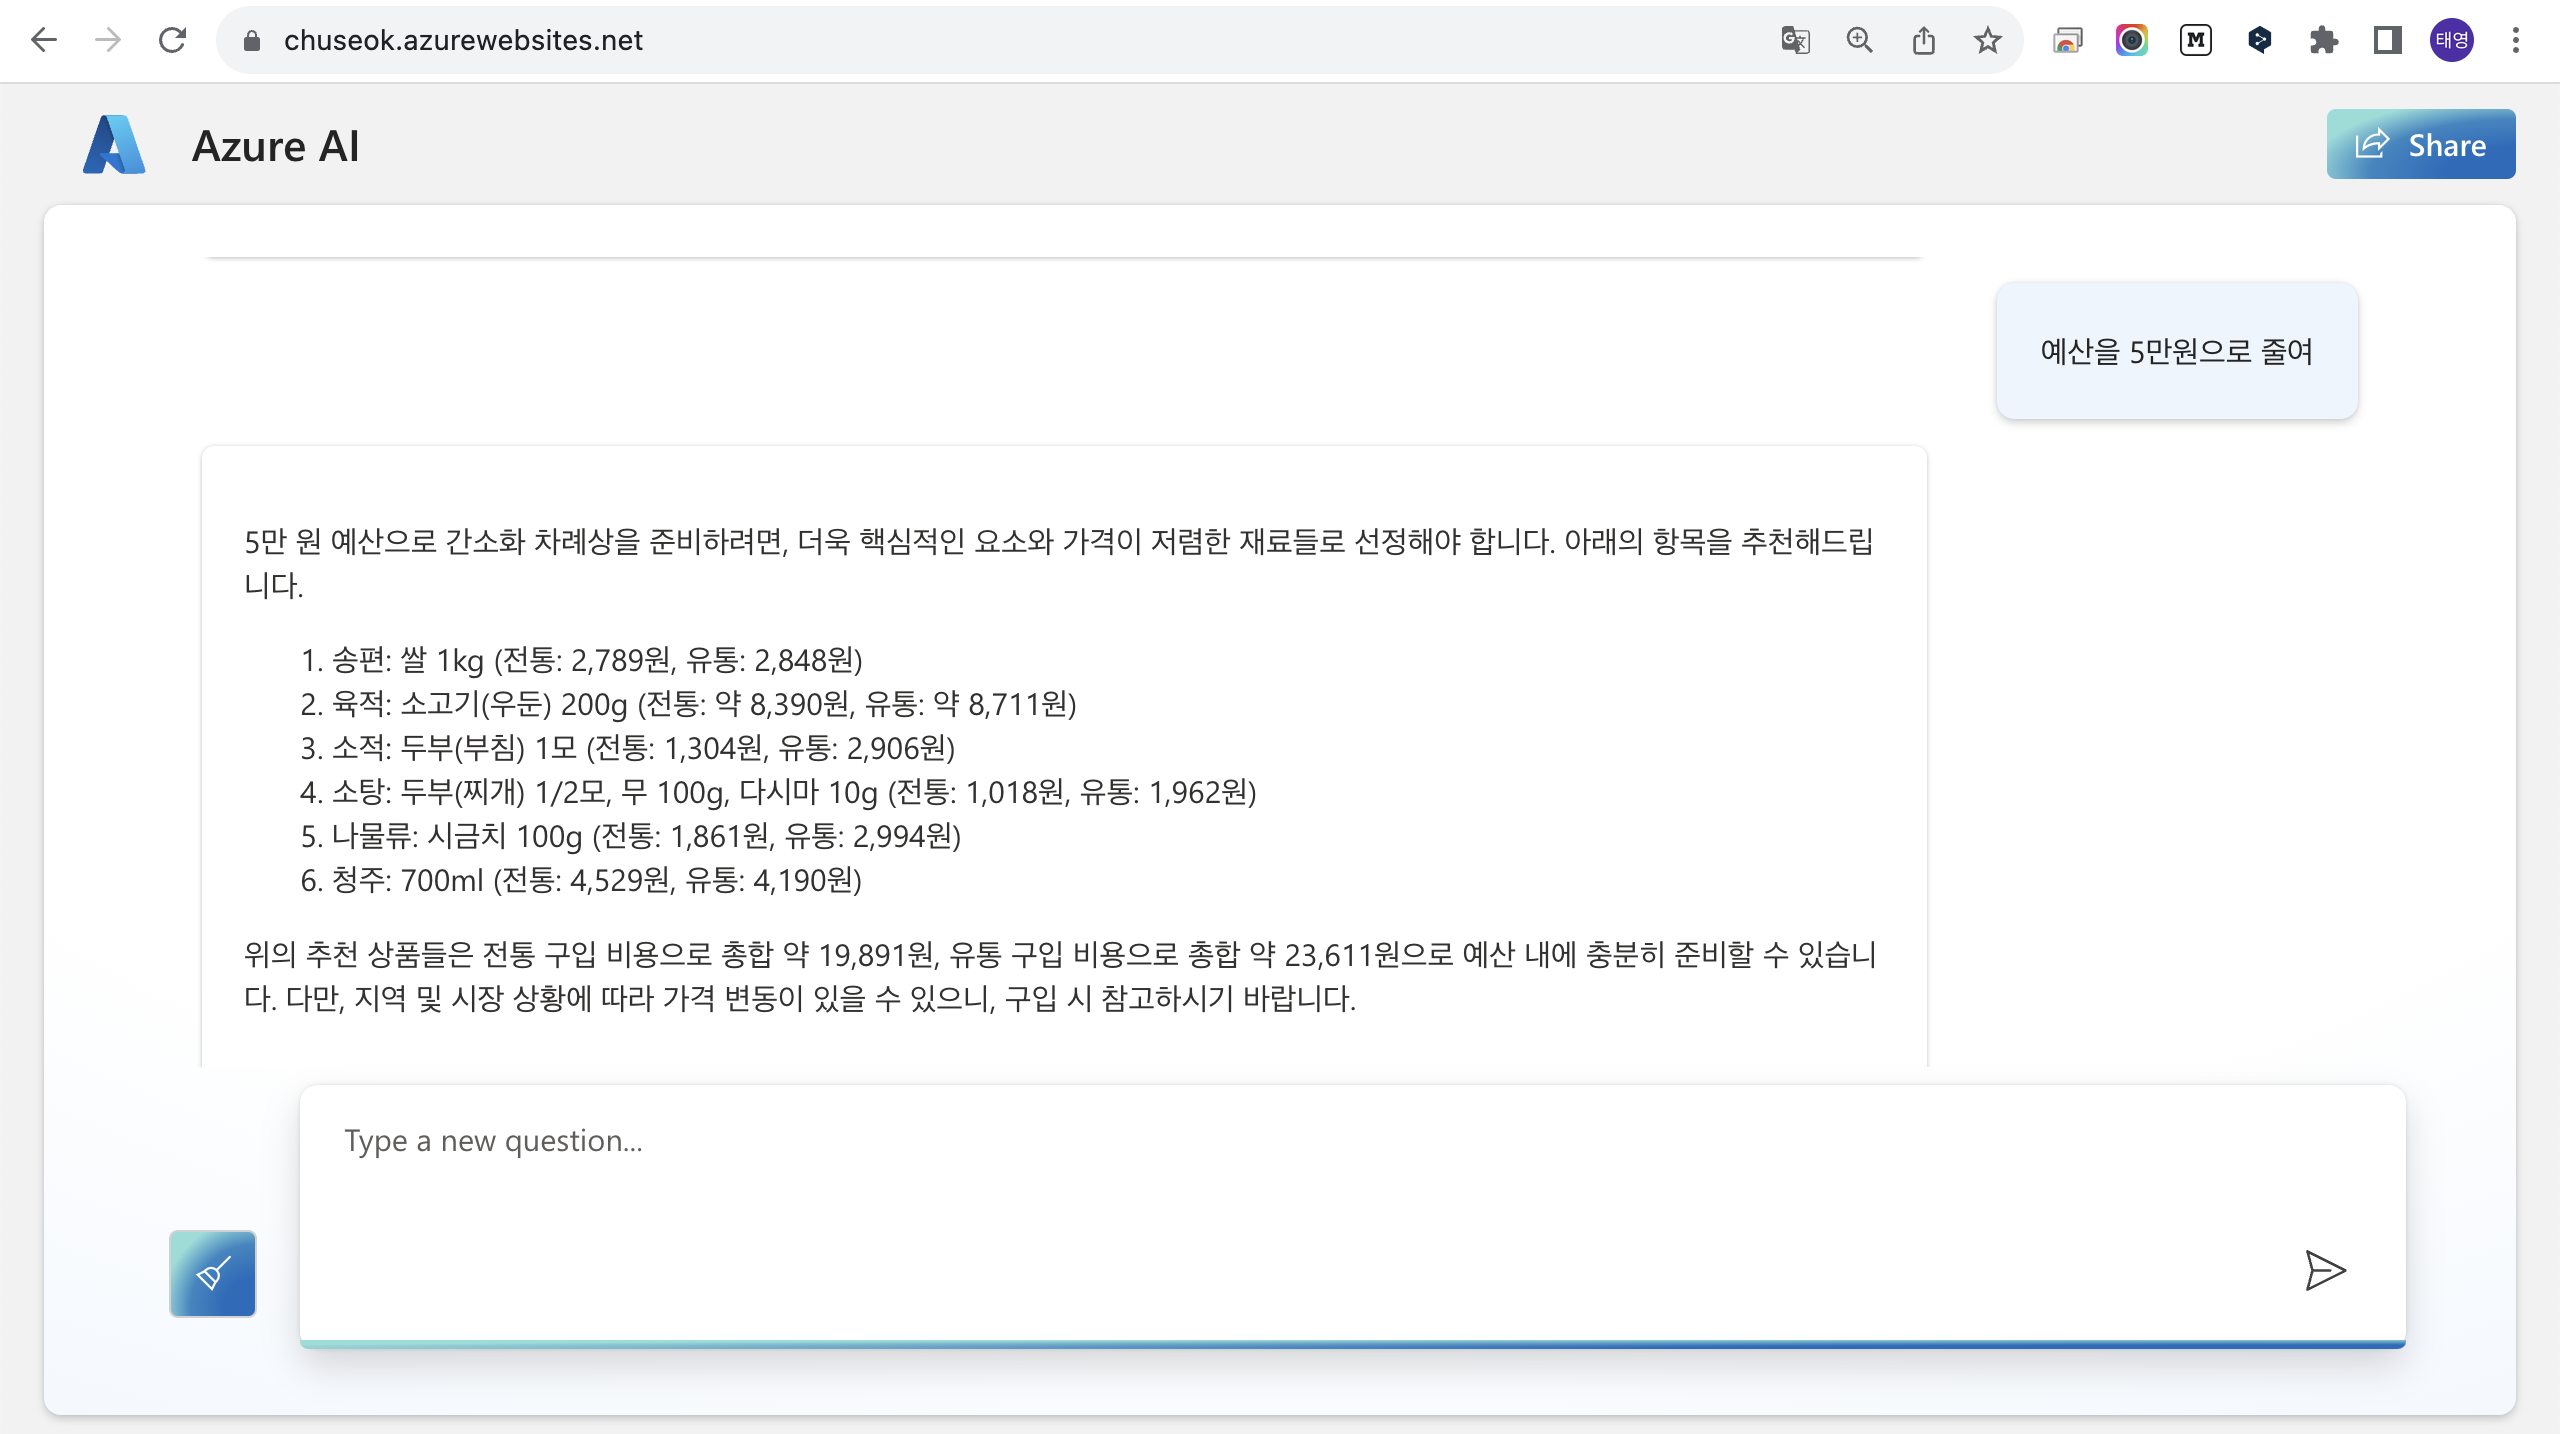Open the Medium M extension
This screenshot has height=1434, width=2560.
tap(2195, 40)
